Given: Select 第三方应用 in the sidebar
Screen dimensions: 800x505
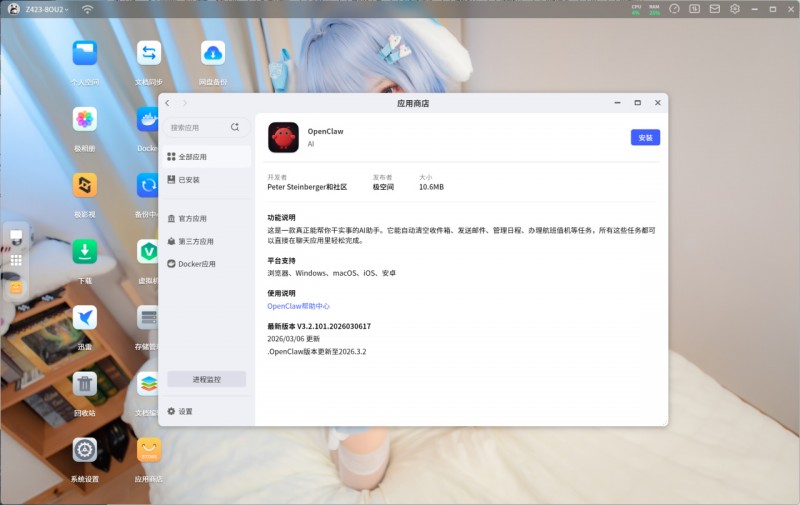Looking at the screenshot, I should pos(207,241).
